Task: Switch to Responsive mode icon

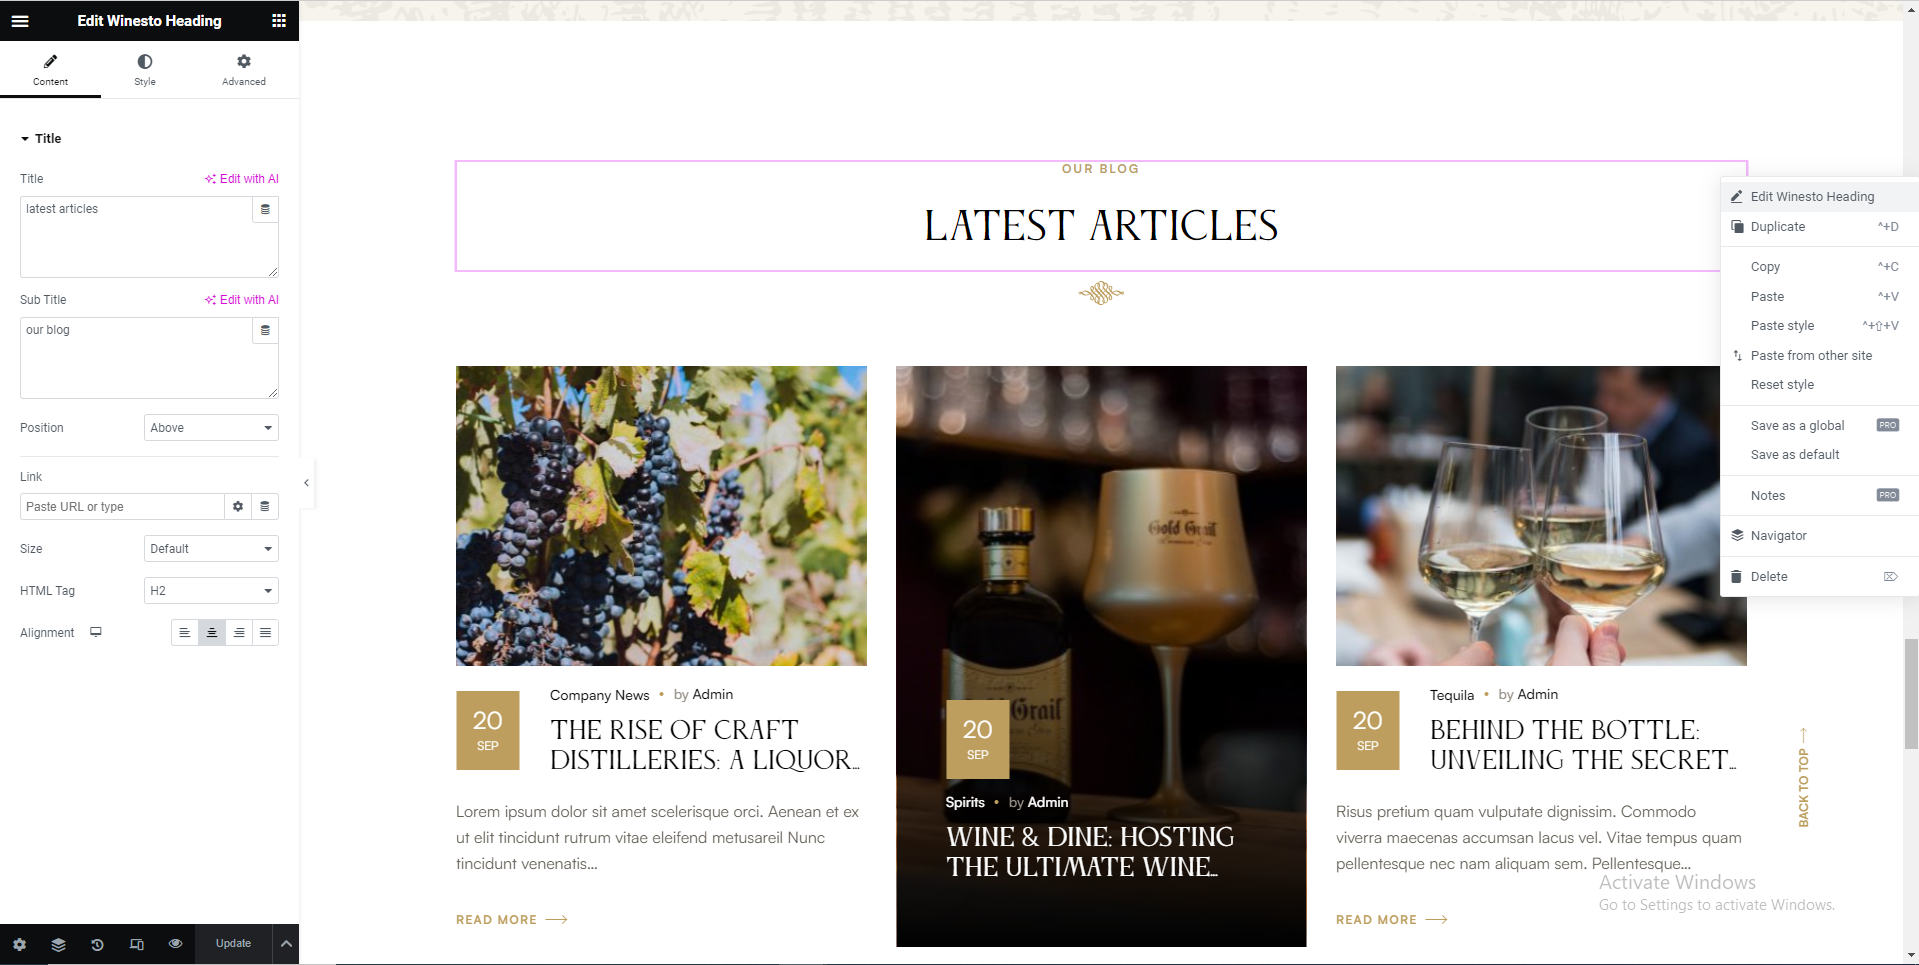Action: (137, 944)
